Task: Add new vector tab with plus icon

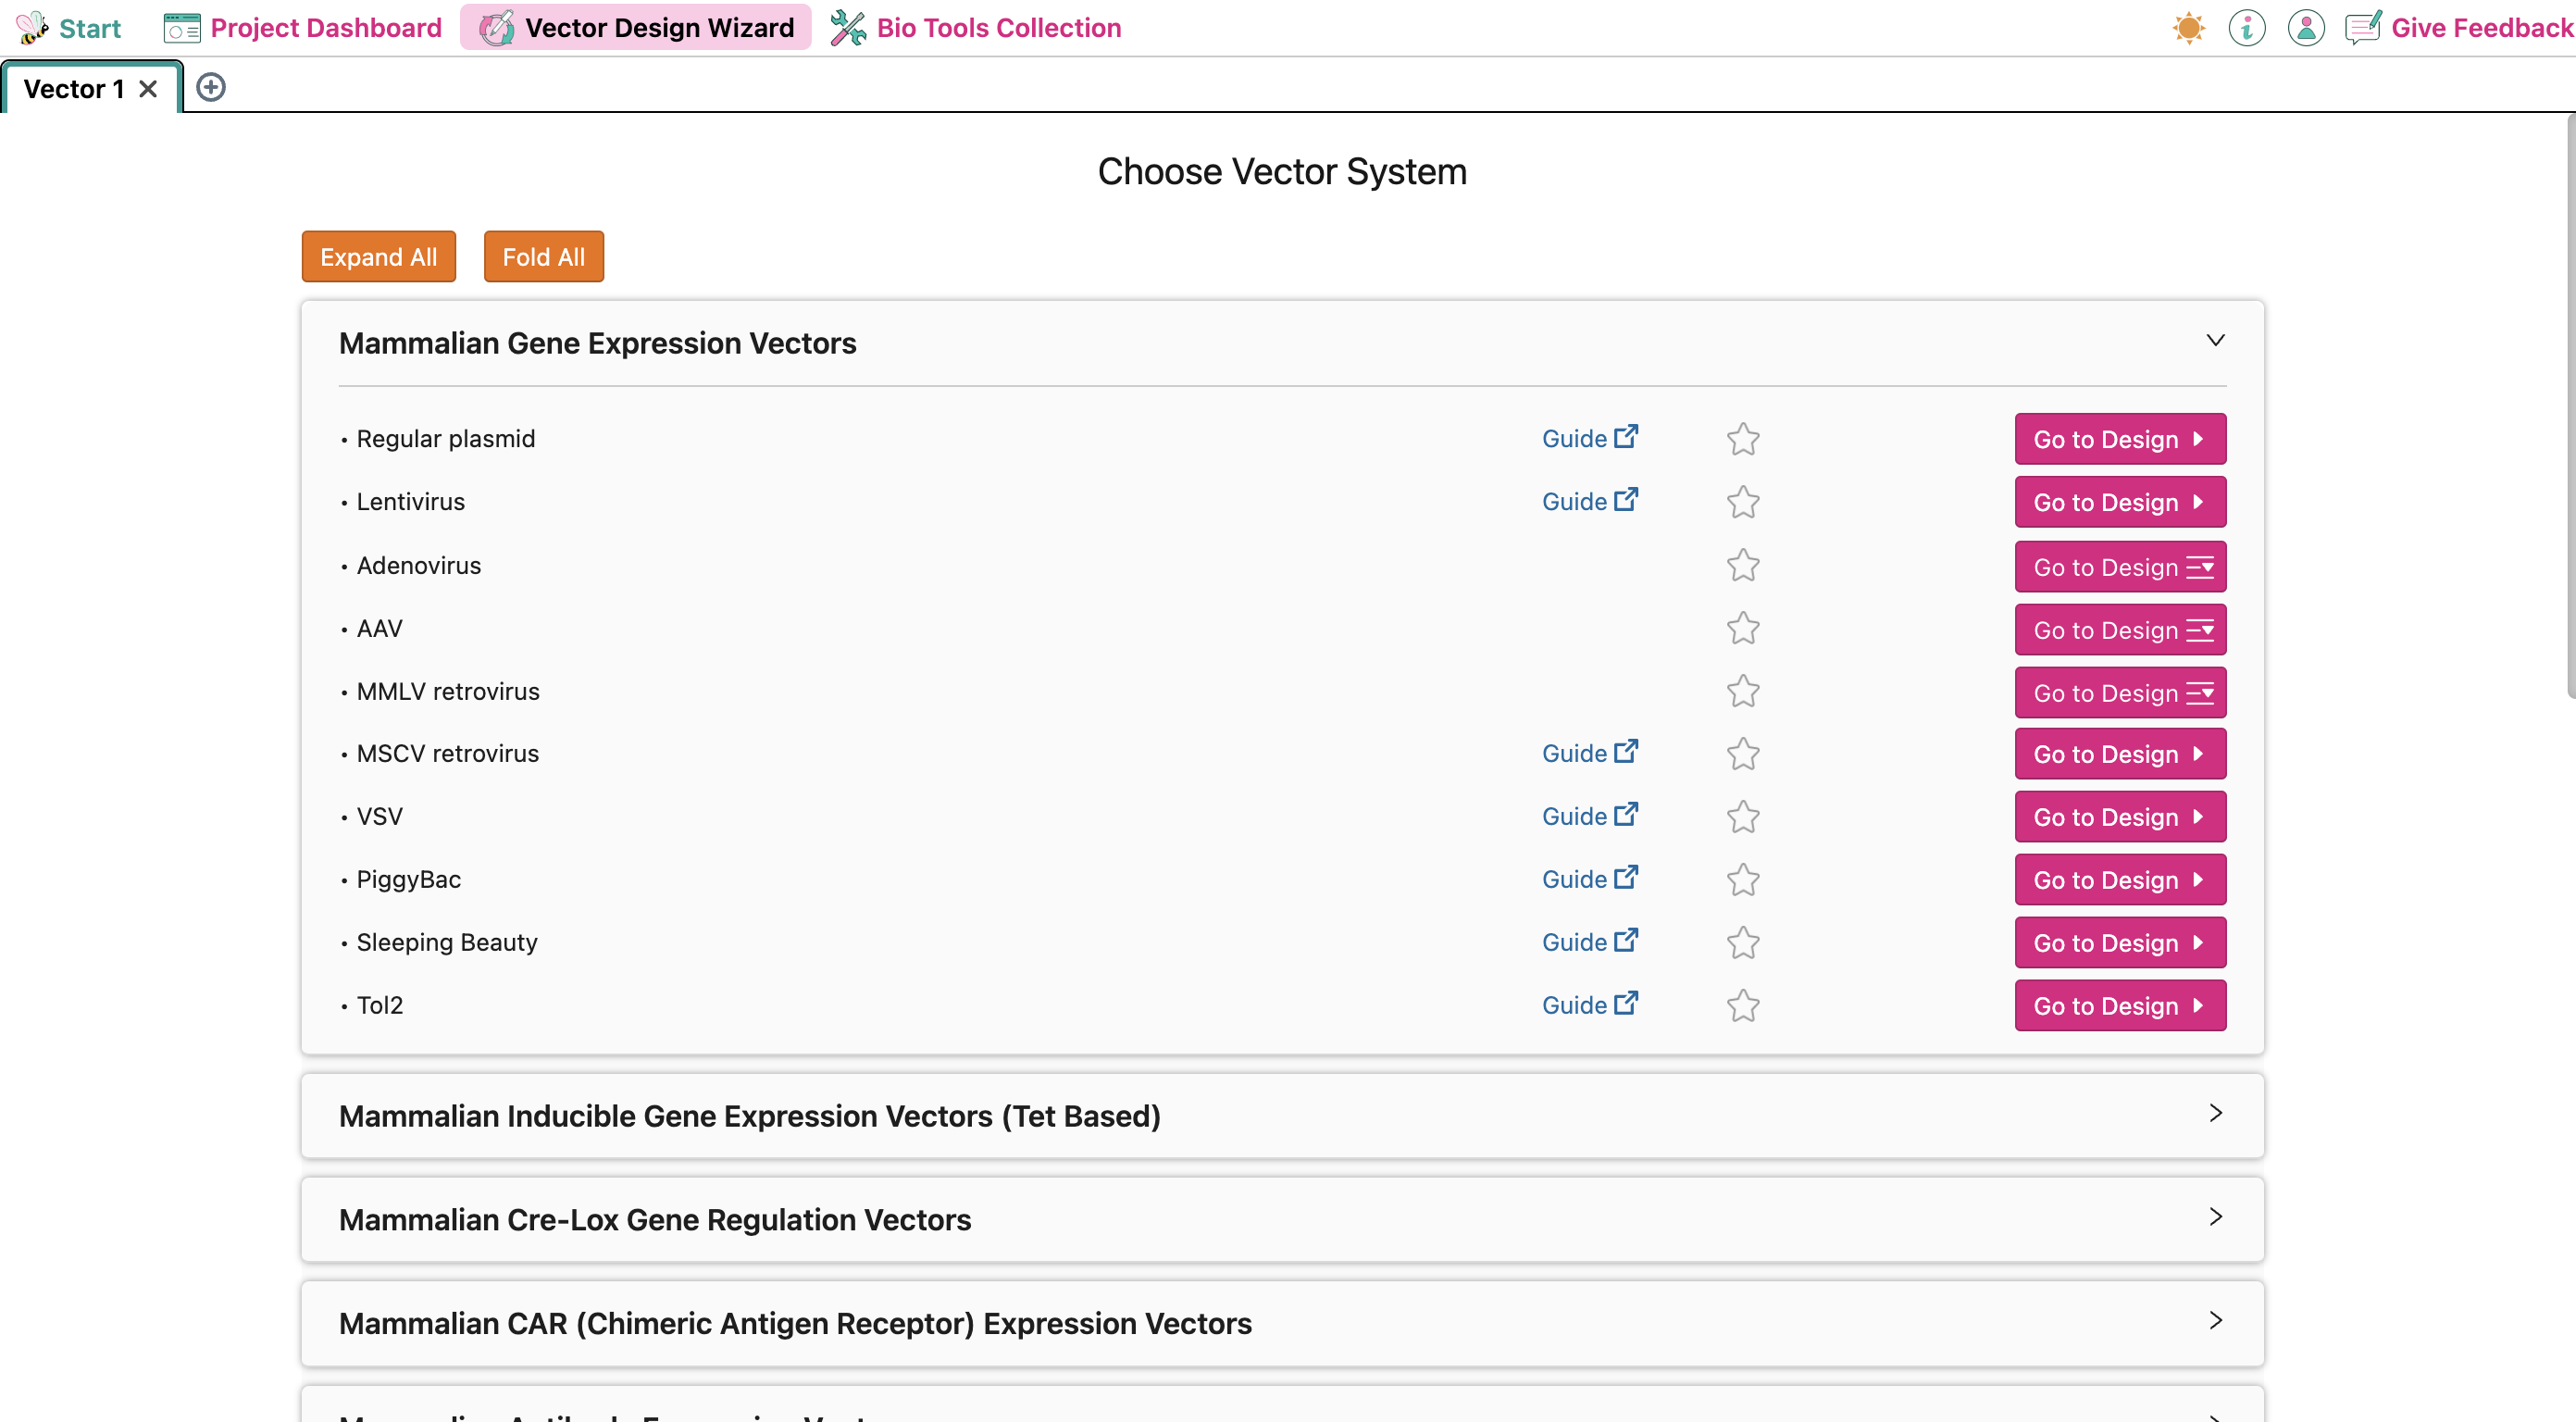Action: [210, 88]
